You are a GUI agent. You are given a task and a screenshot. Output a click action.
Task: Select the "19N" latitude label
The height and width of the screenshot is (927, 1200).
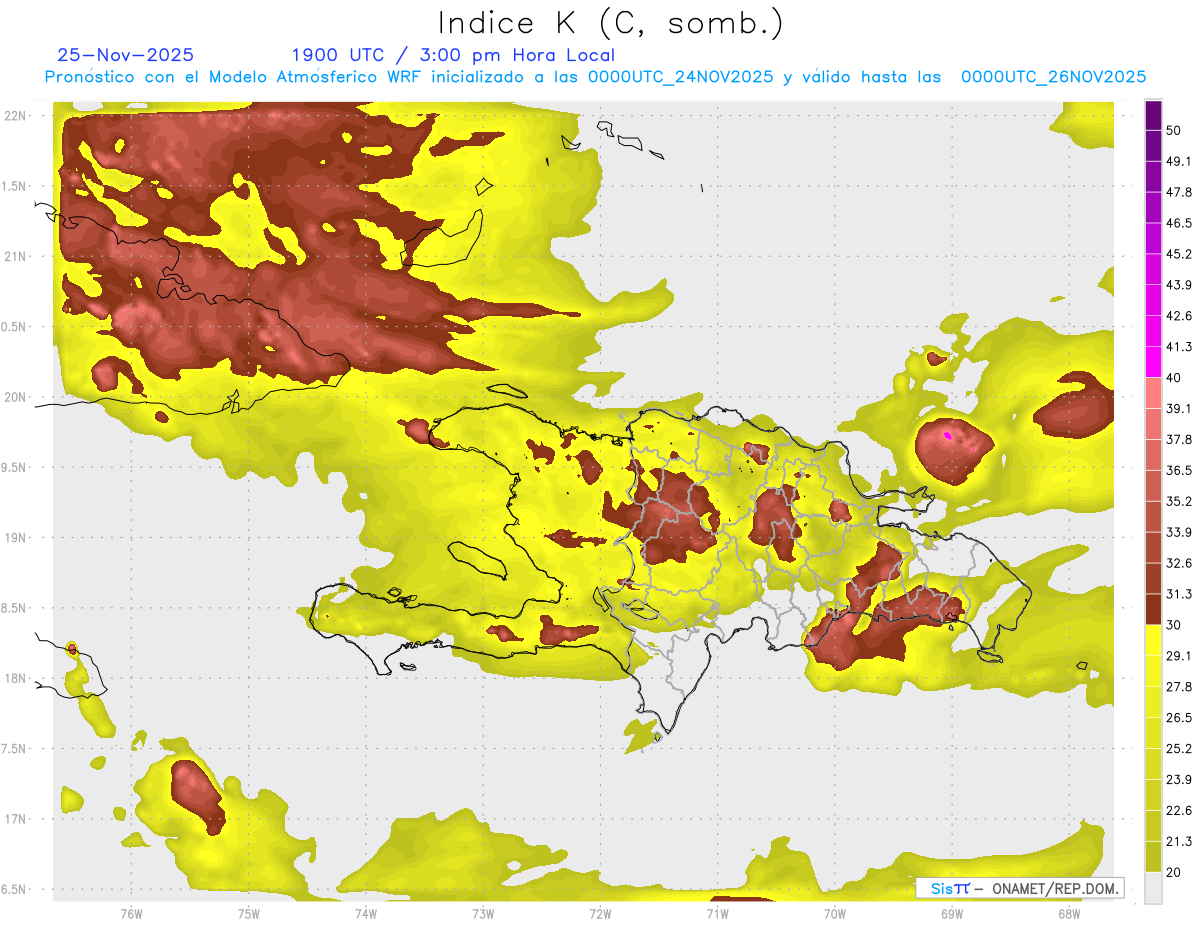pos(15,538)
